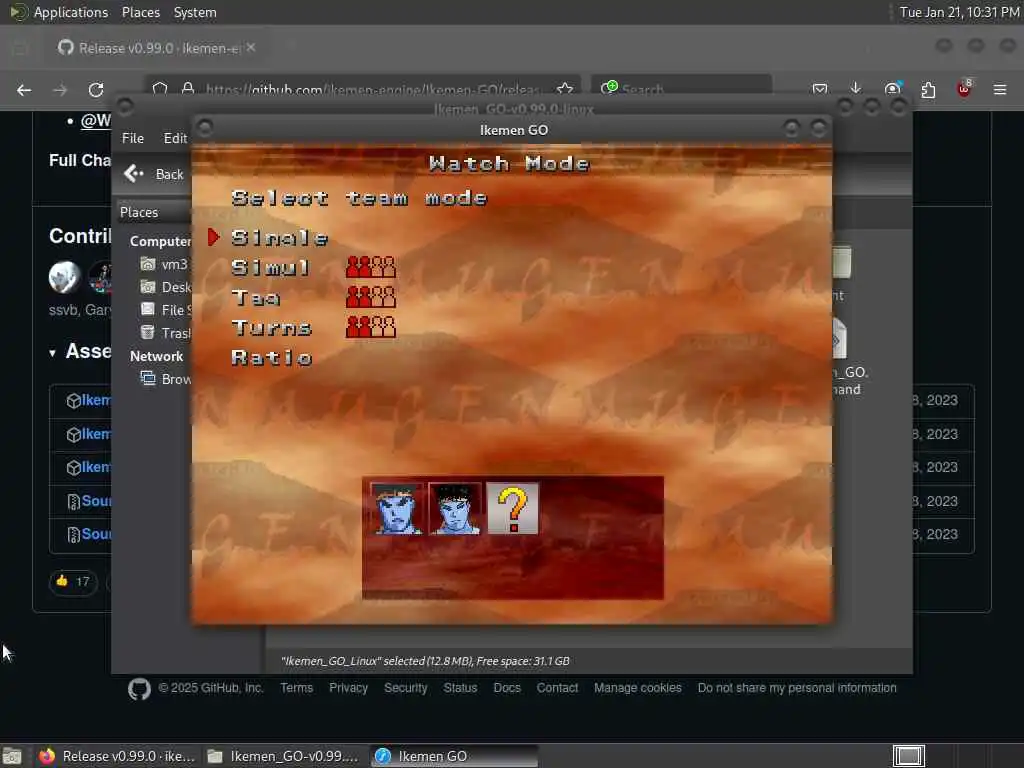
Task: Reload the GitHub release page
Action: click(96, 90)
